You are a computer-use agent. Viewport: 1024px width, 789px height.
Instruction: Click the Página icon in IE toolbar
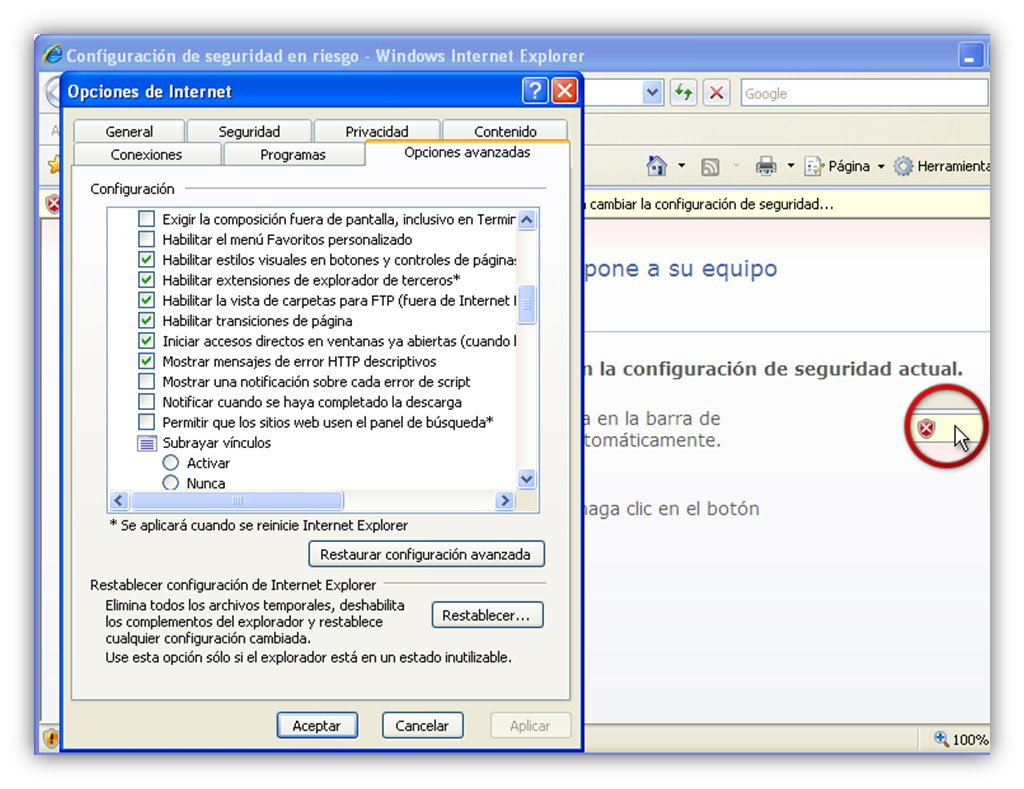click(x=813, y=167)
